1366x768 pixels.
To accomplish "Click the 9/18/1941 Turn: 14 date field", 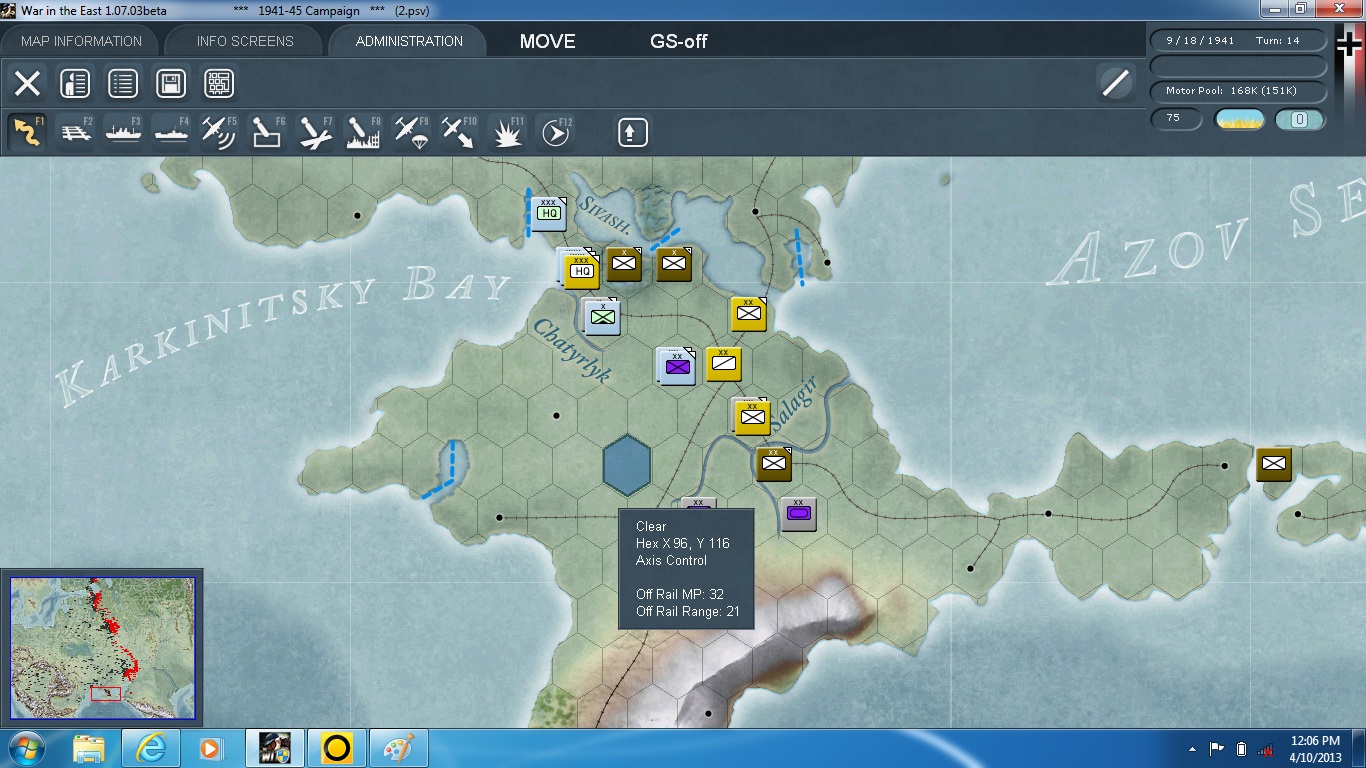I will 1239,41.
